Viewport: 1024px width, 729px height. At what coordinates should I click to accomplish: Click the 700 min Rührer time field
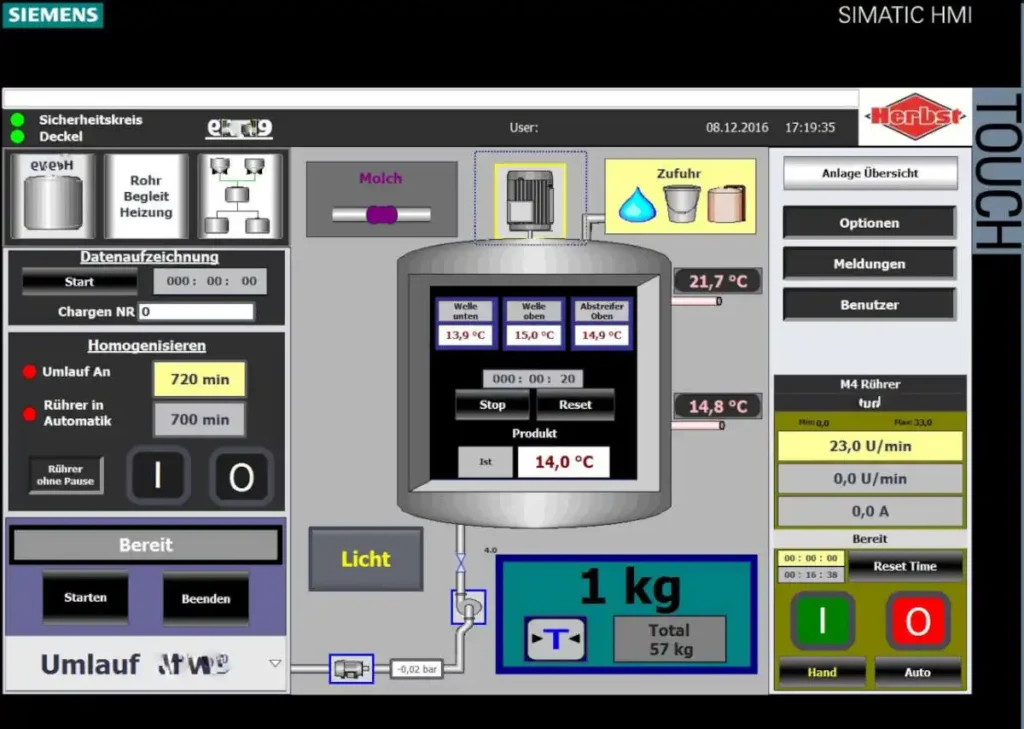(x=200, y=419)
